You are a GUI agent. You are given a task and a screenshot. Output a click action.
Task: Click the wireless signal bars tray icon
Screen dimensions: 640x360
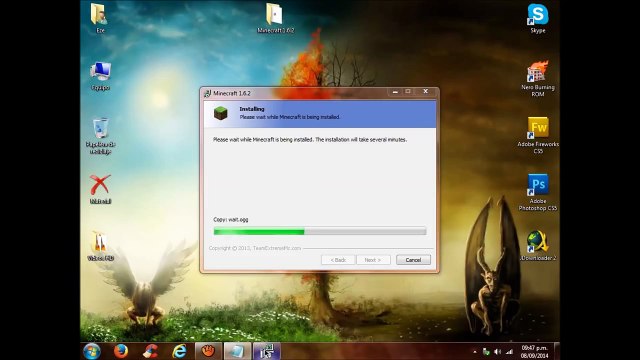tap(509, 351)
